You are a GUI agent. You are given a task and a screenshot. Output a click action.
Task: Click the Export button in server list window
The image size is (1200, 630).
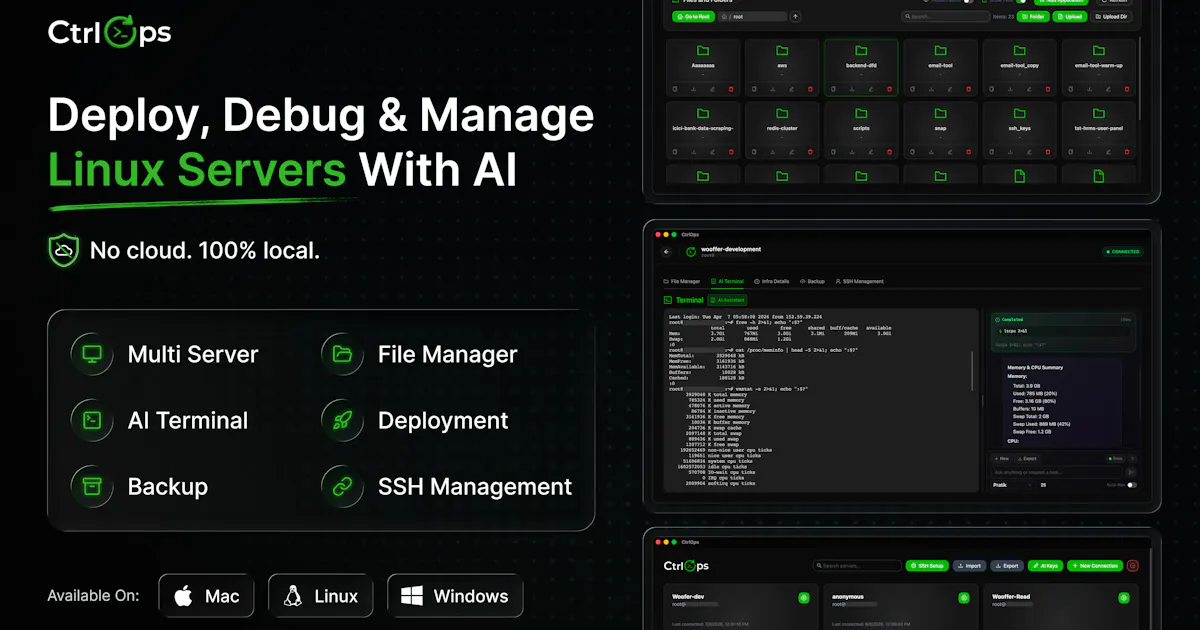pyautogui.click(x=1007, y=566)
